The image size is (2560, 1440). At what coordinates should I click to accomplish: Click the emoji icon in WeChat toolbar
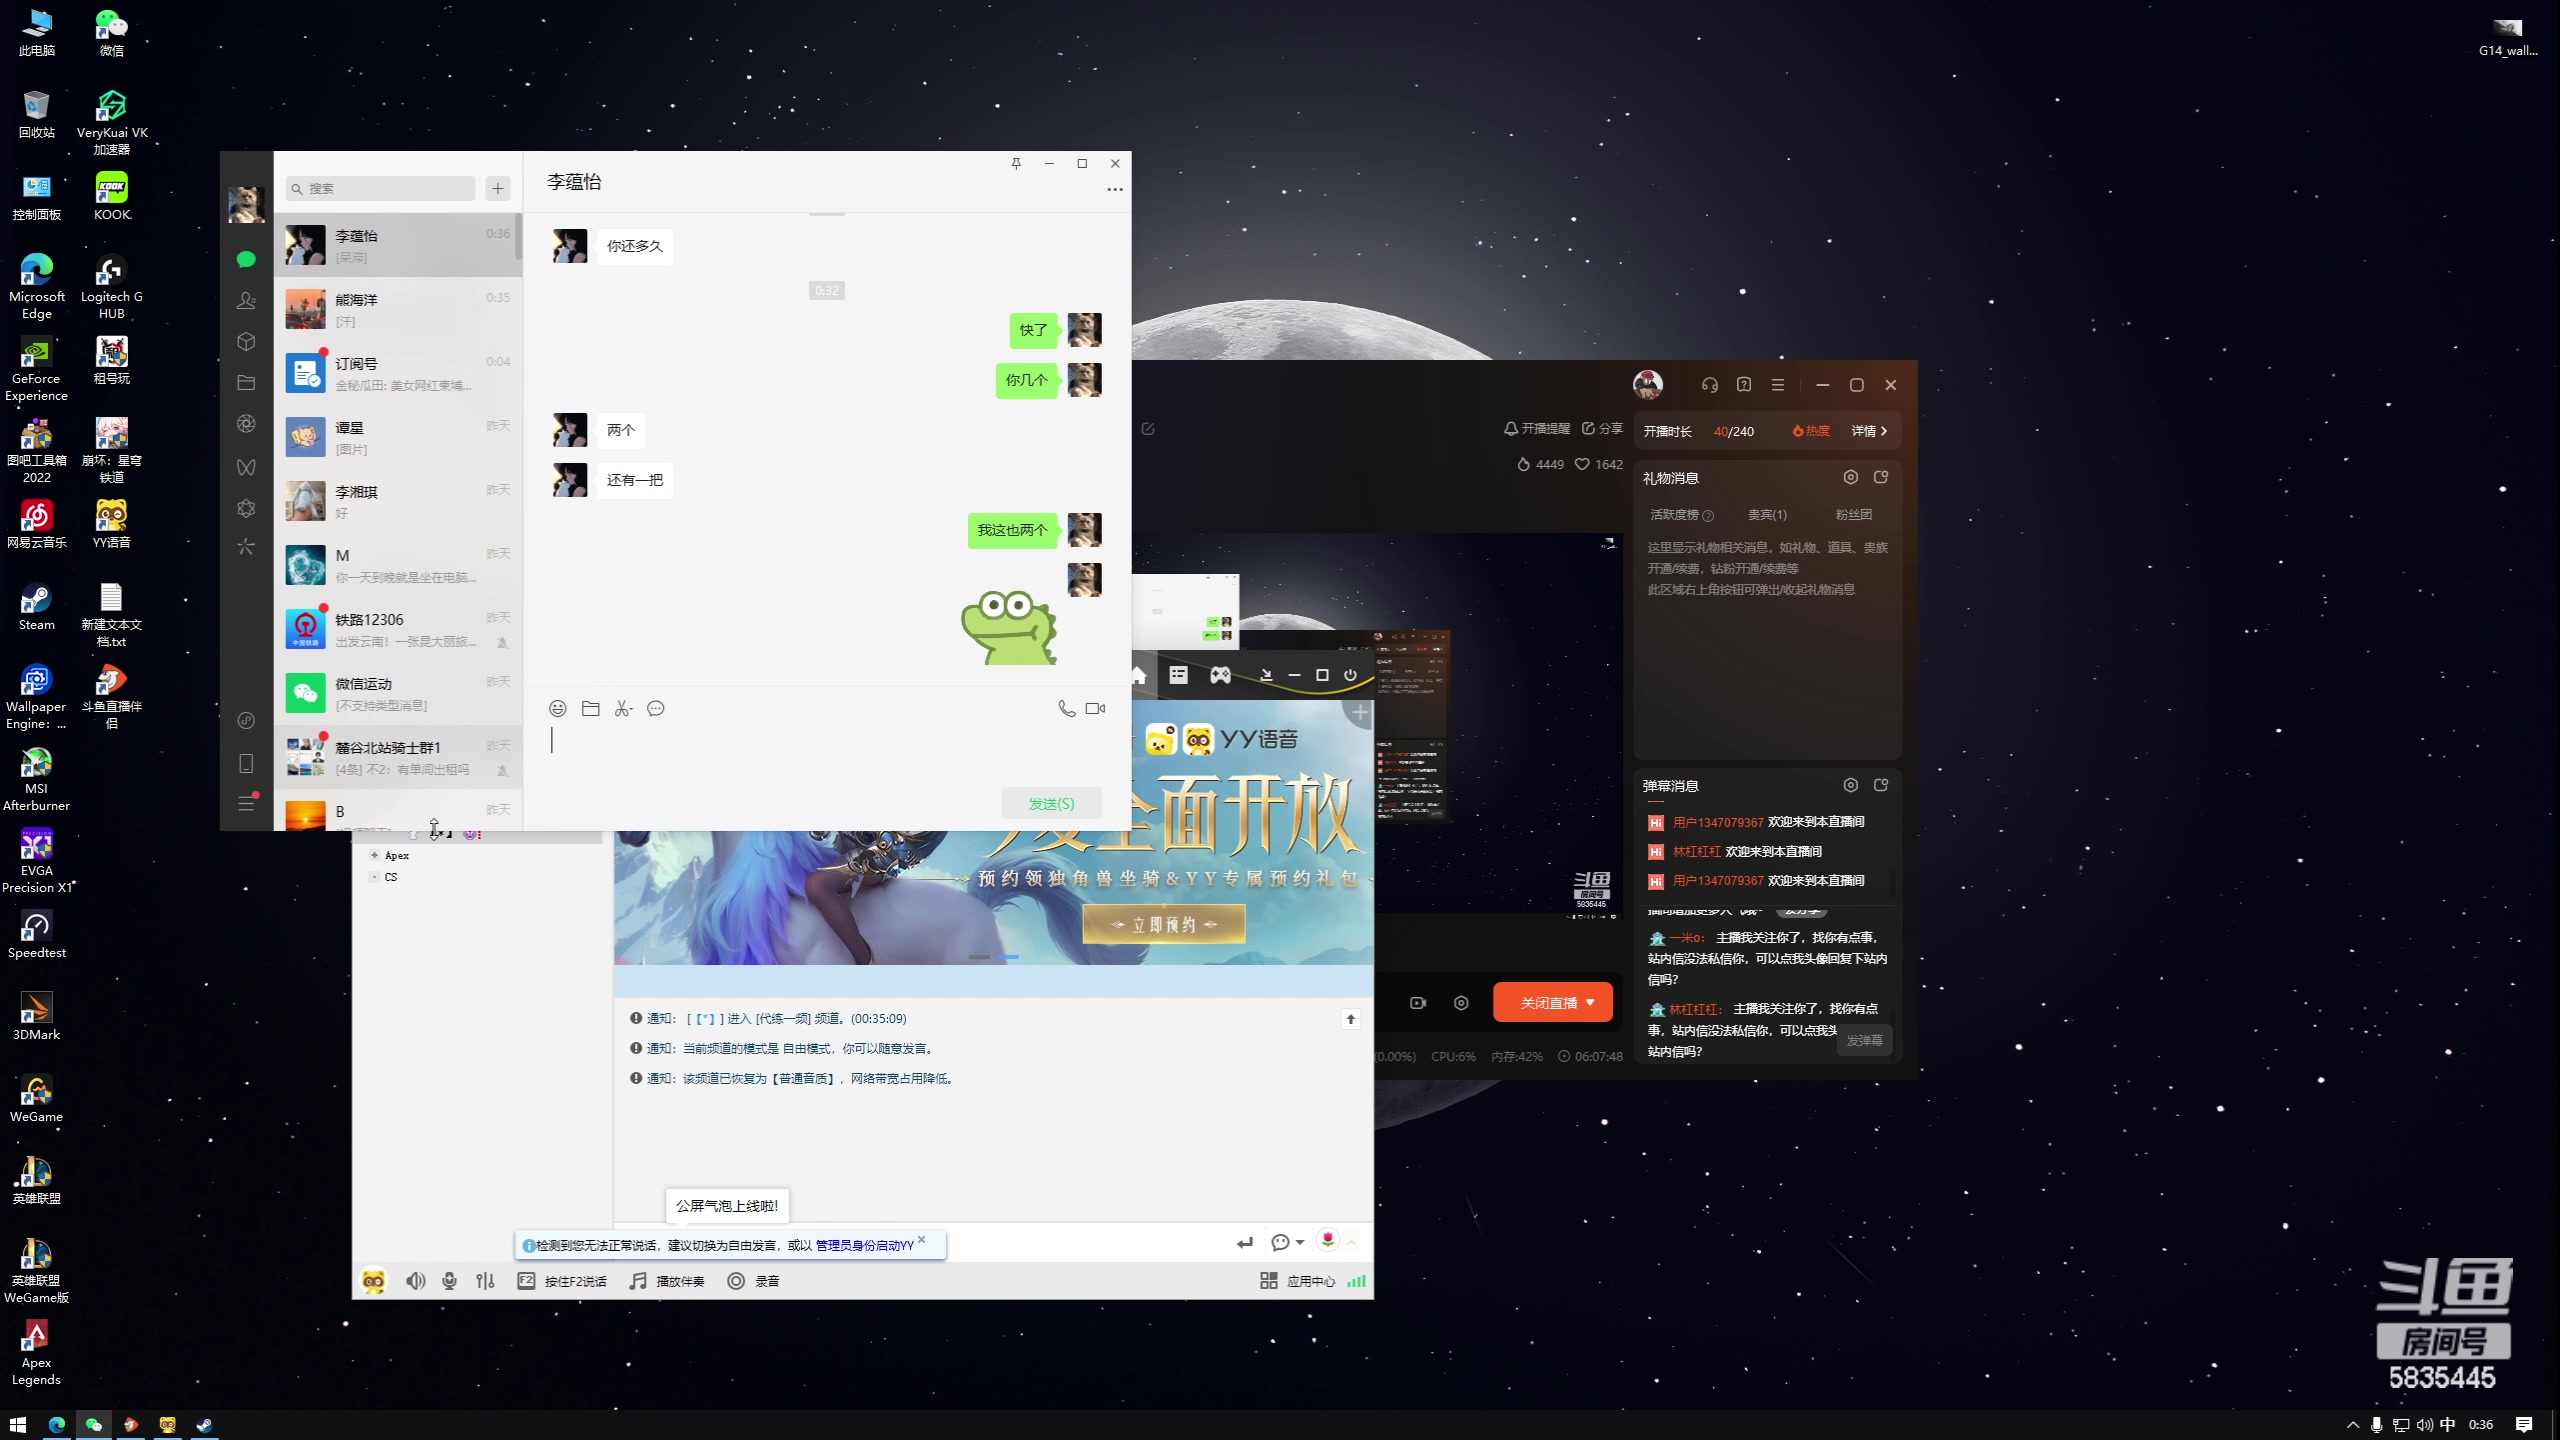(x=557, y=709)
